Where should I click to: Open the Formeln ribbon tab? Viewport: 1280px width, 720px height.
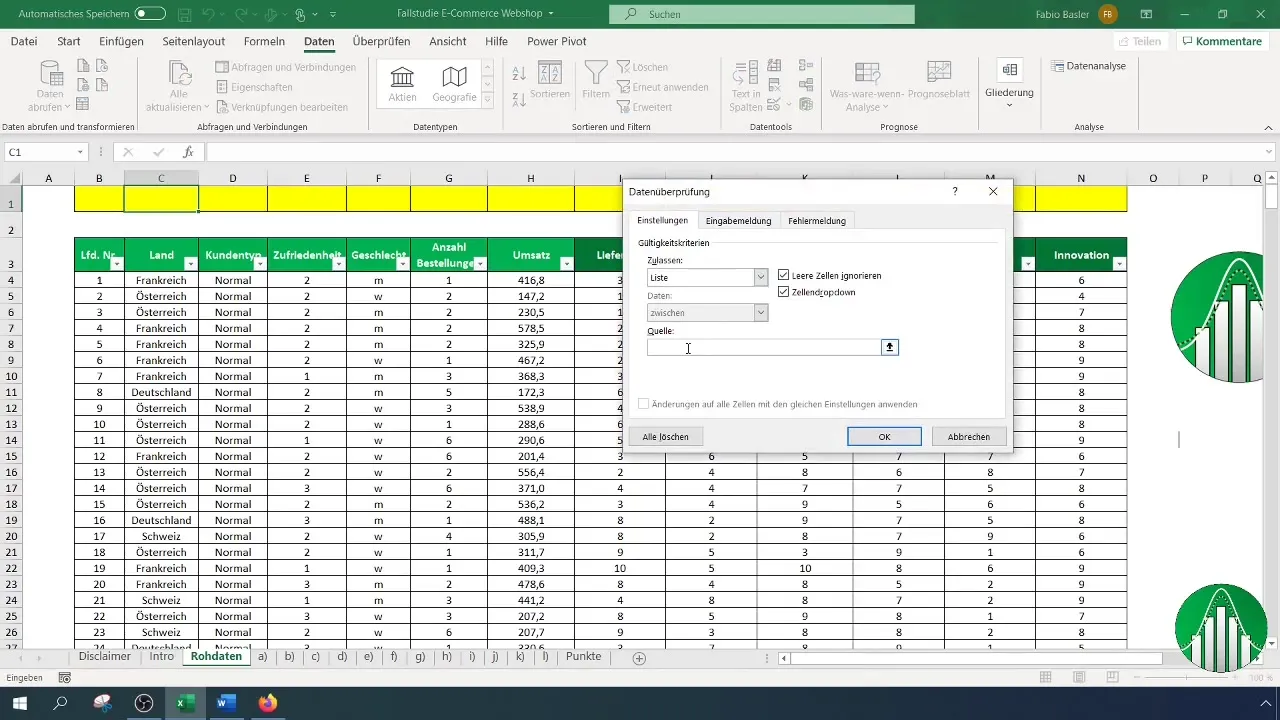264,41
